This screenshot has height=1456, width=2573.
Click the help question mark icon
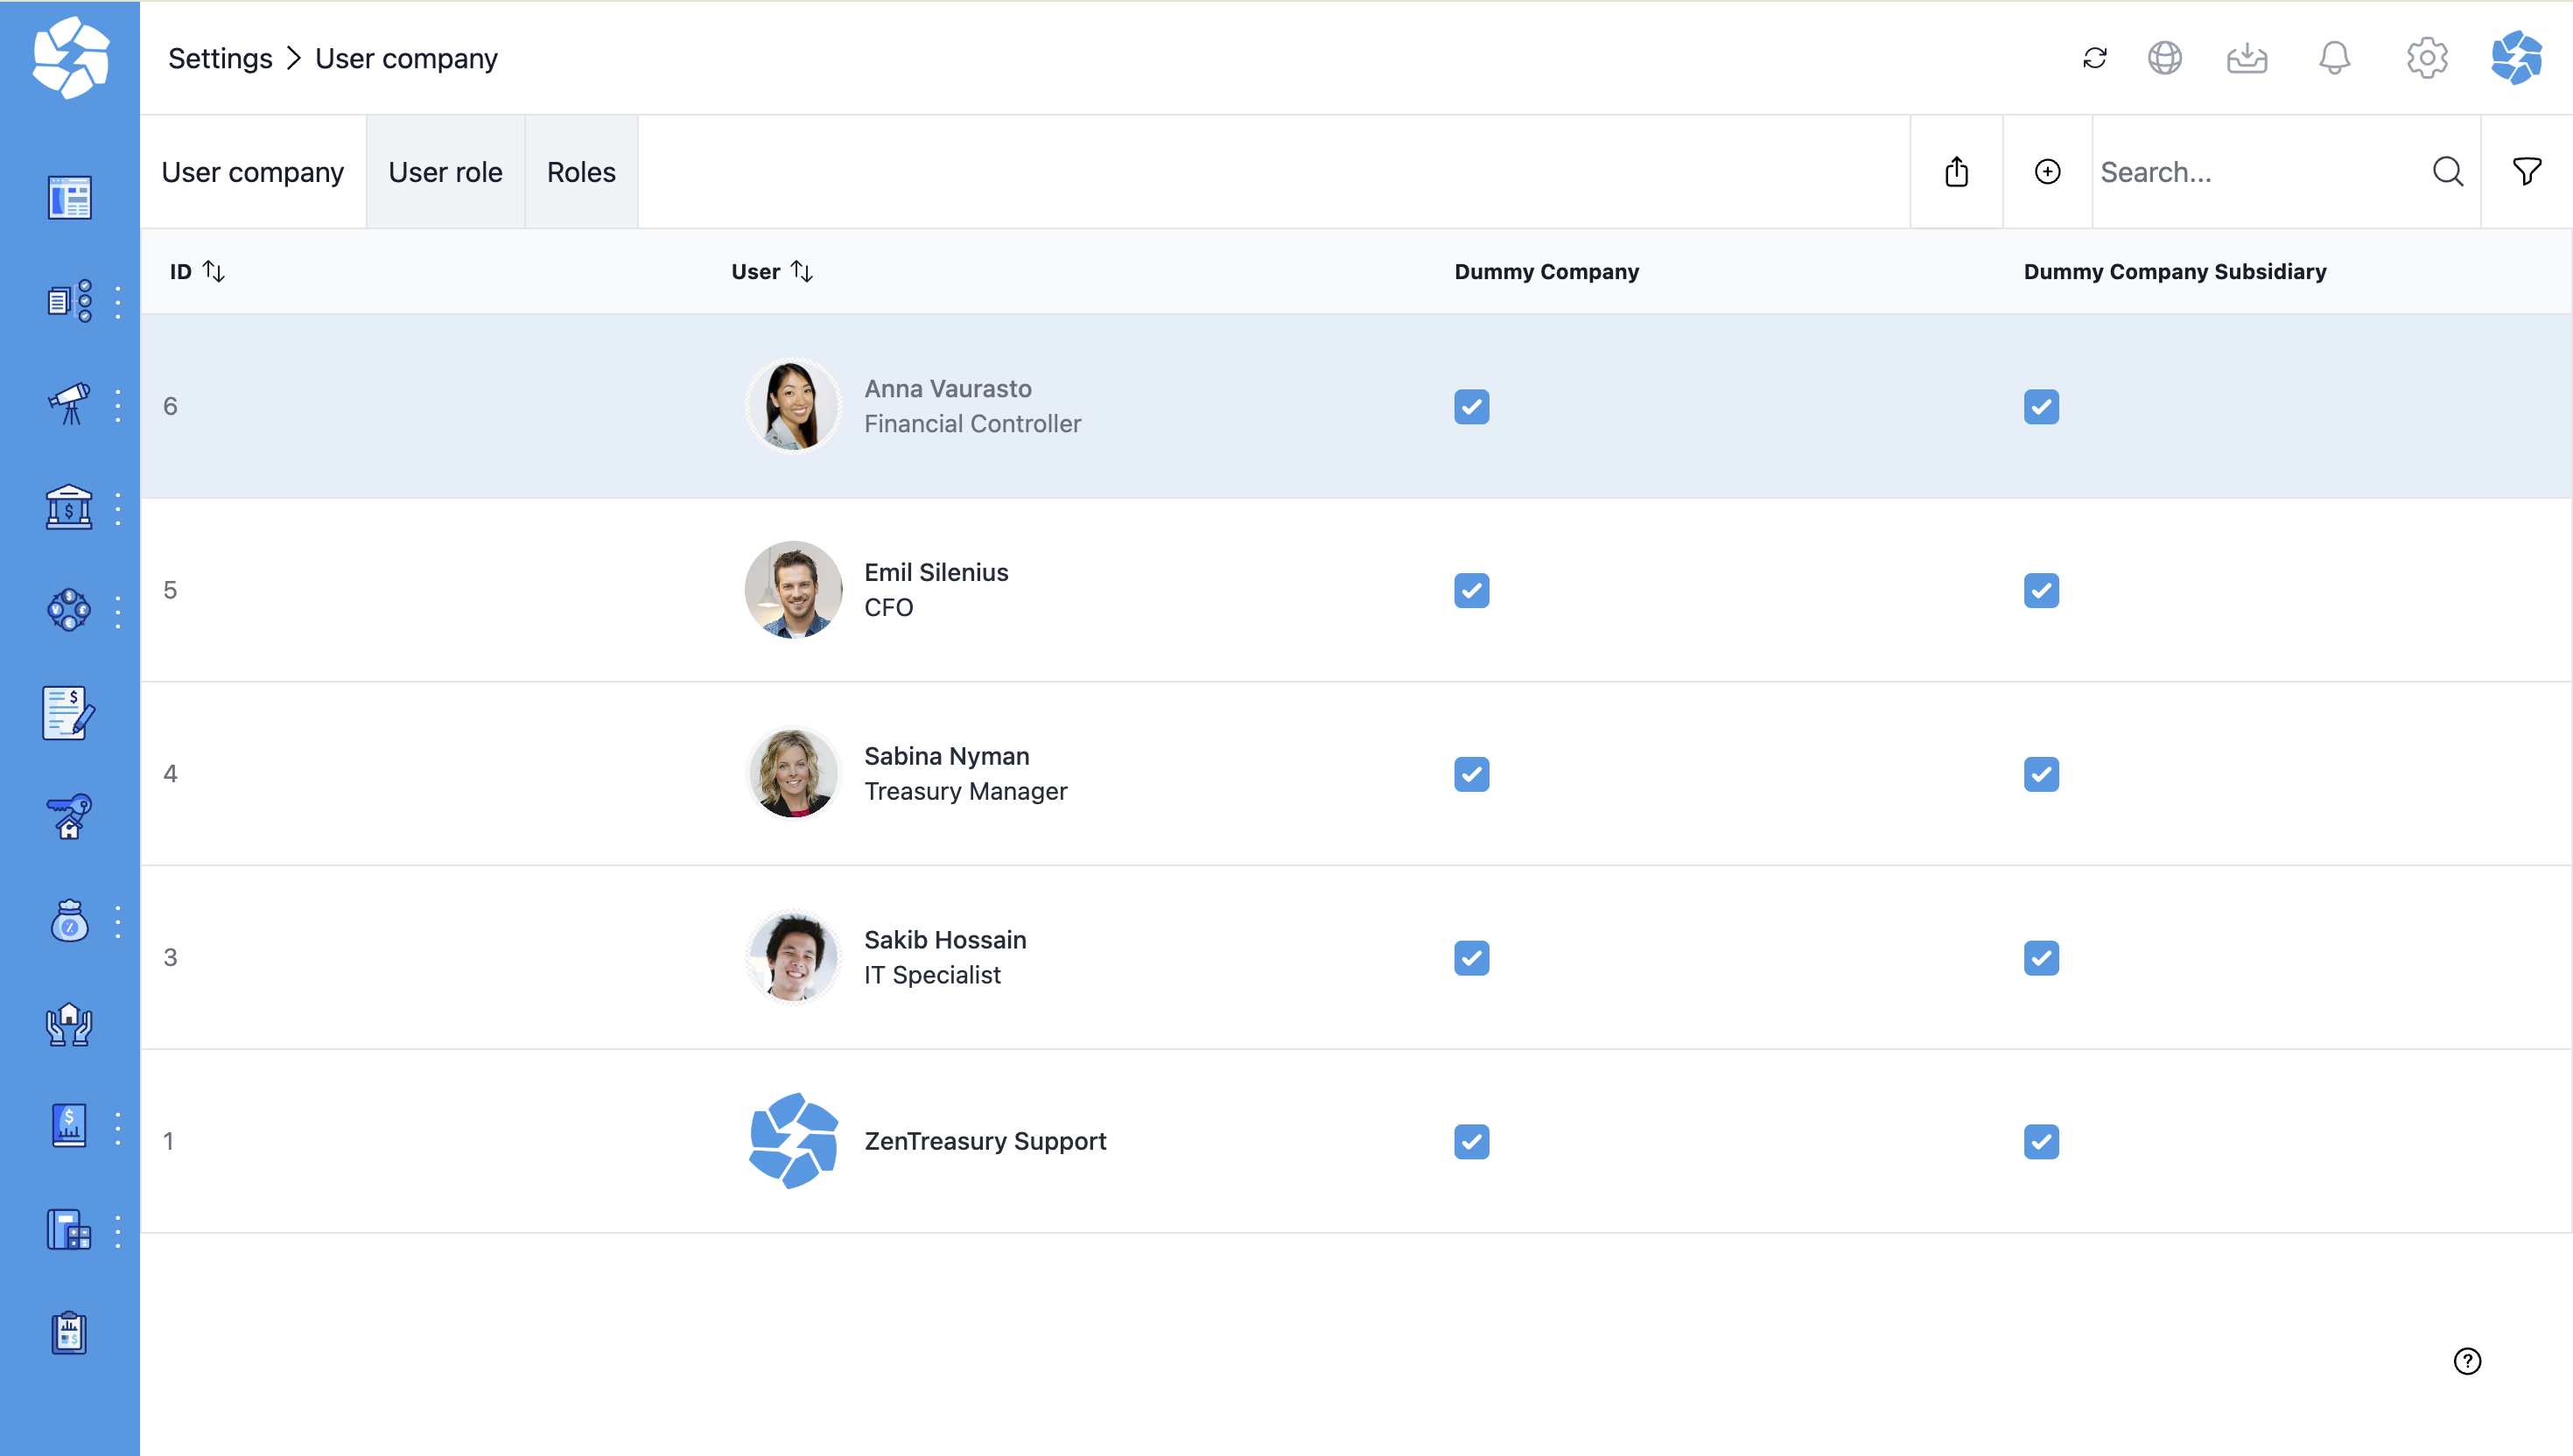[2467, 1361]
